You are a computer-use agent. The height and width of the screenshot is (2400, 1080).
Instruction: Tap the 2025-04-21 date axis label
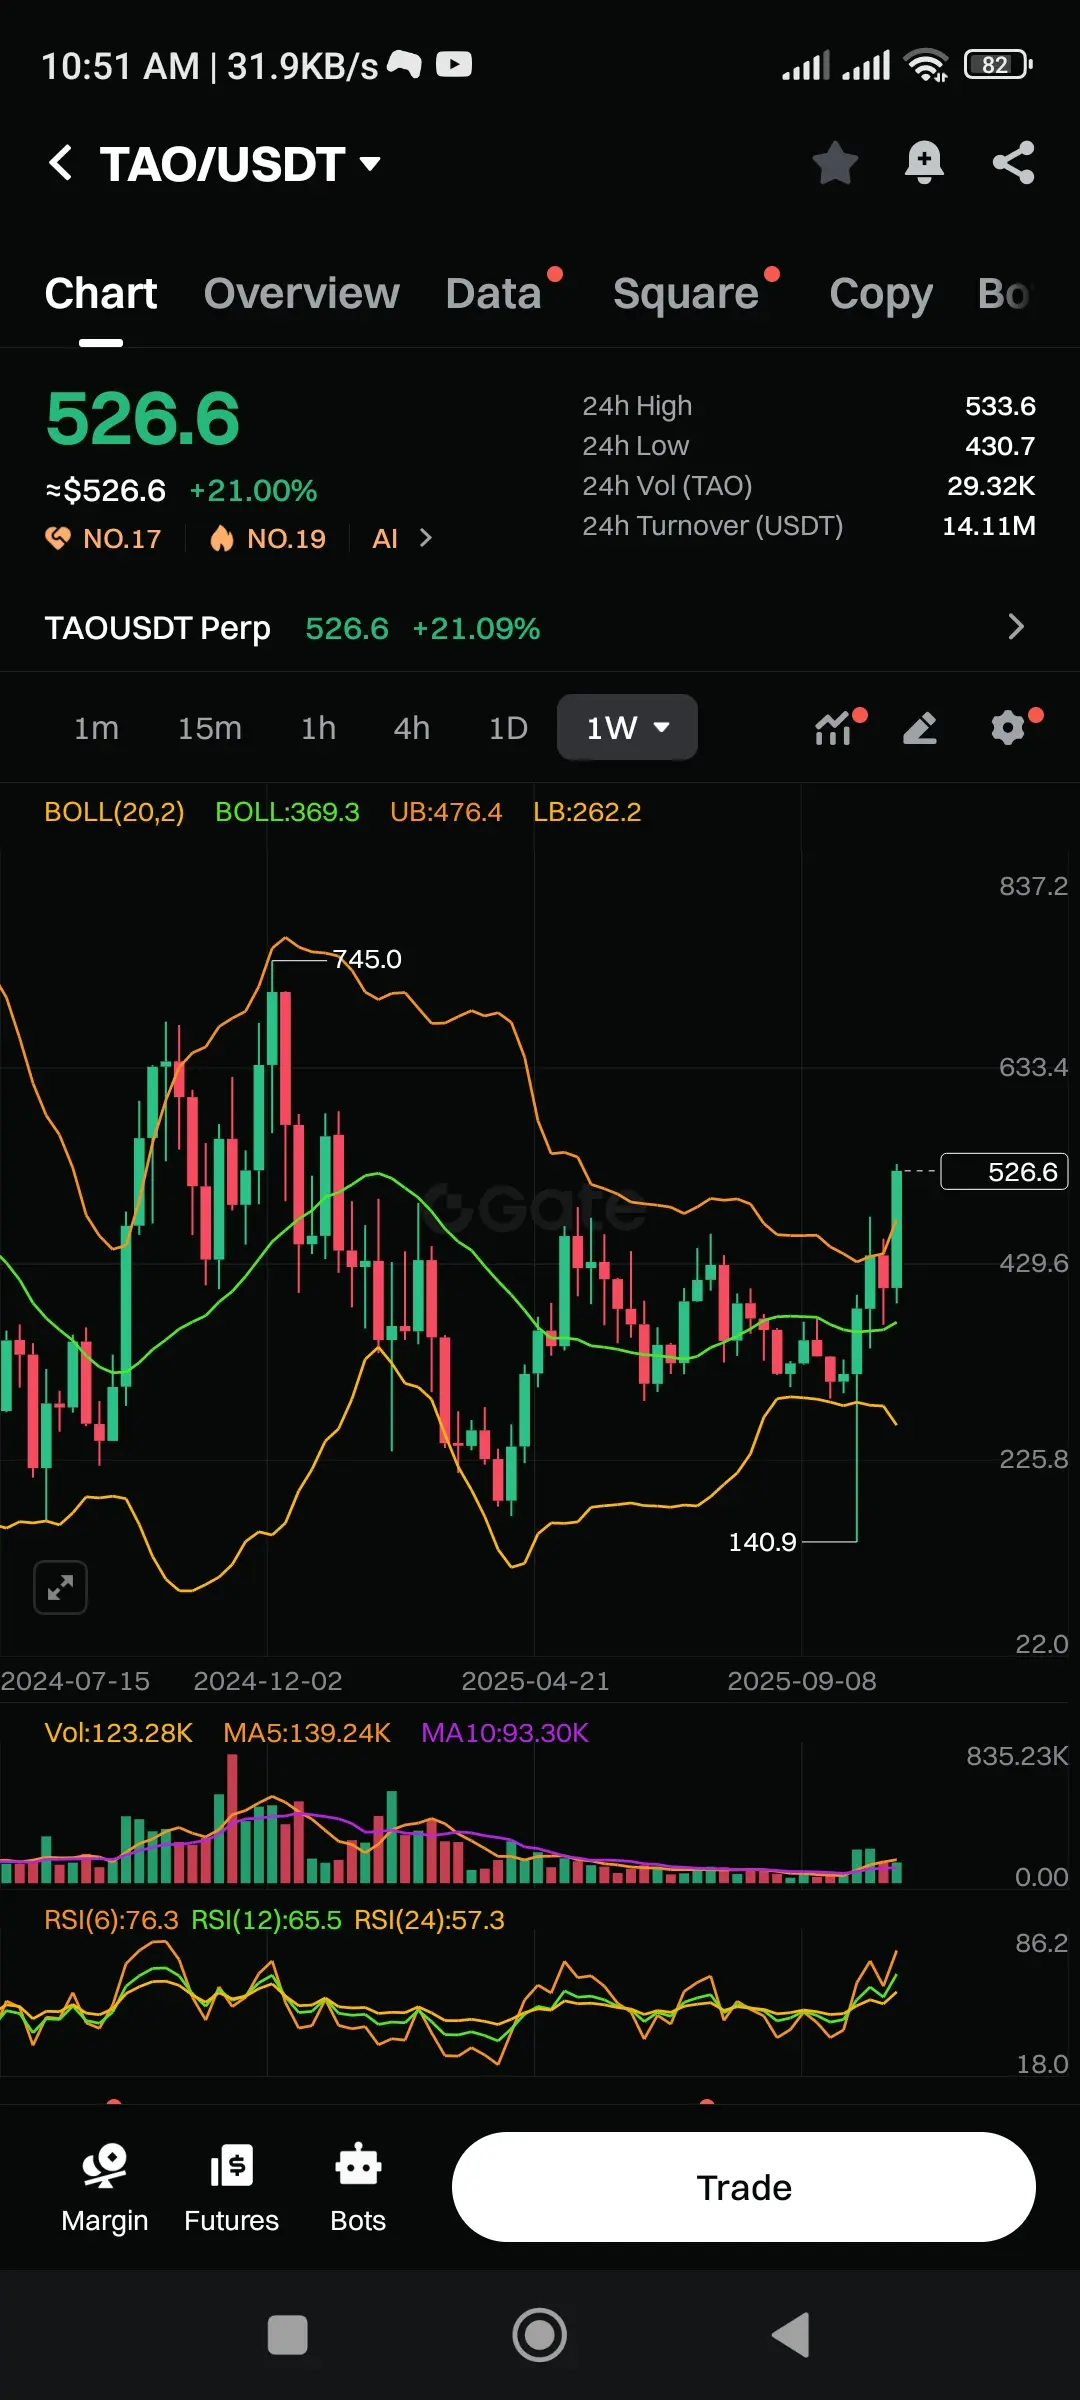535,1681
